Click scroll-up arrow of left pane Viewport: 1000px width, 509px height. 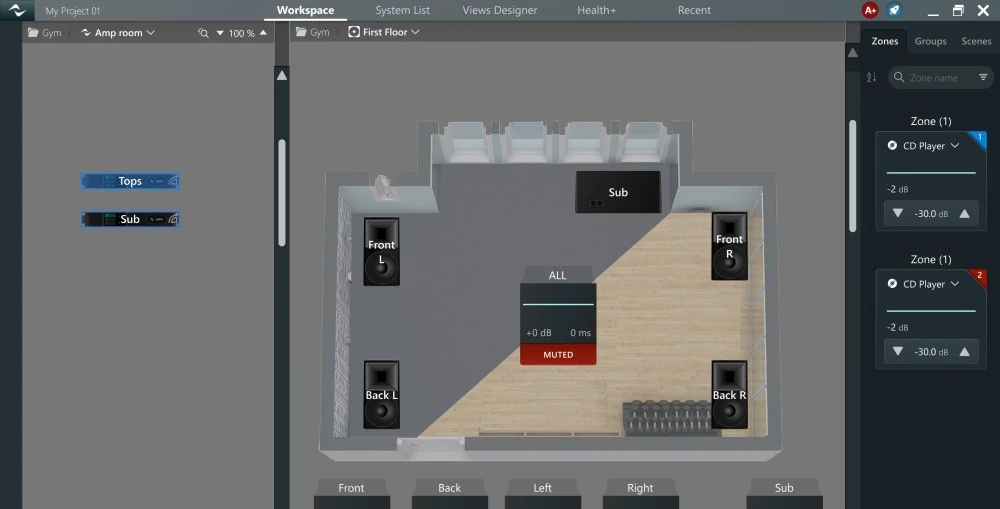click(x=281, y=75)
